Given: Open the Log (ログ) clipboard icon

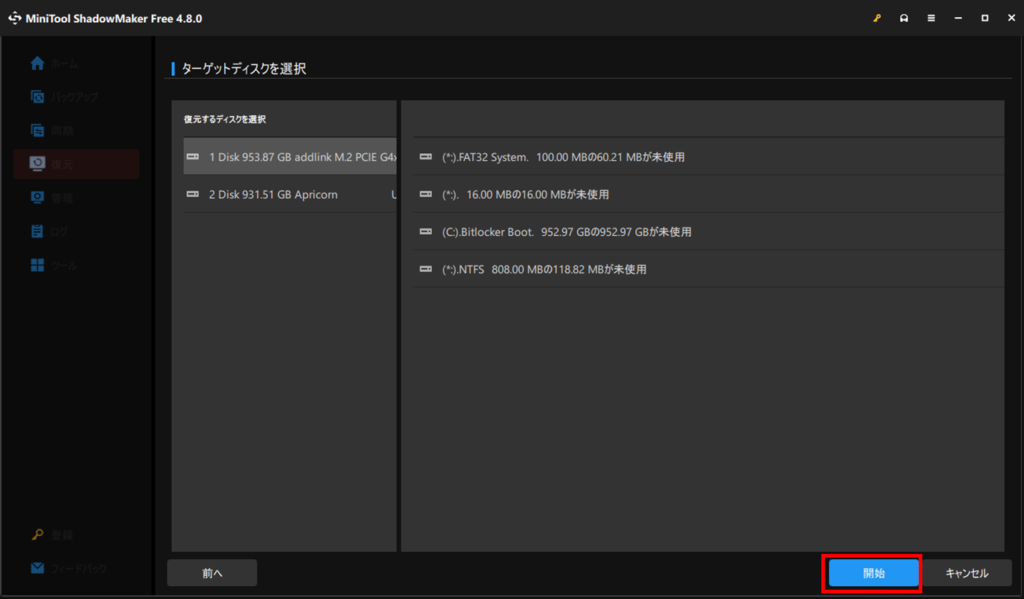Looking at the screenshot, I should click(38, 232).
